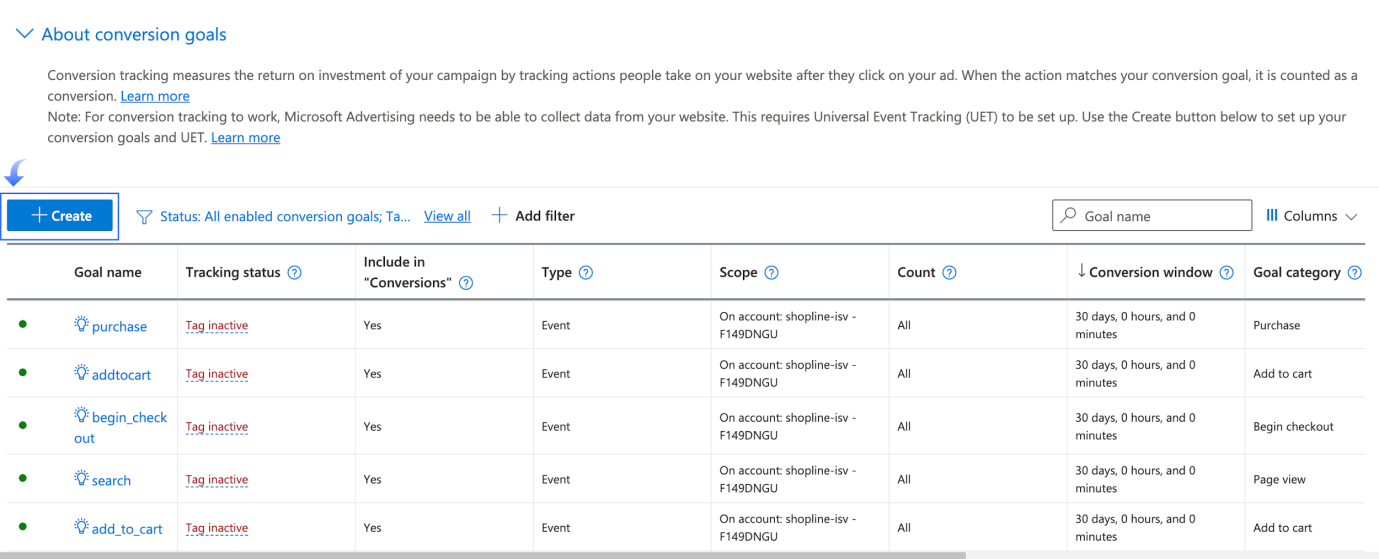Open the View all link
The image size is (1379, 559).
447,216
